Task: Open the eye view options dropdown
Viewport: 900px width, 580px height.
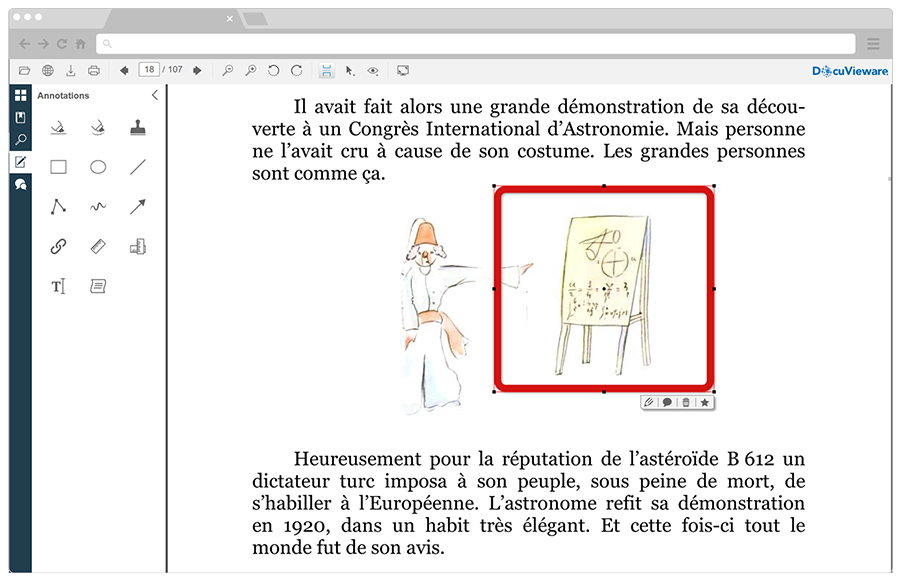Action: pos(373,71)
